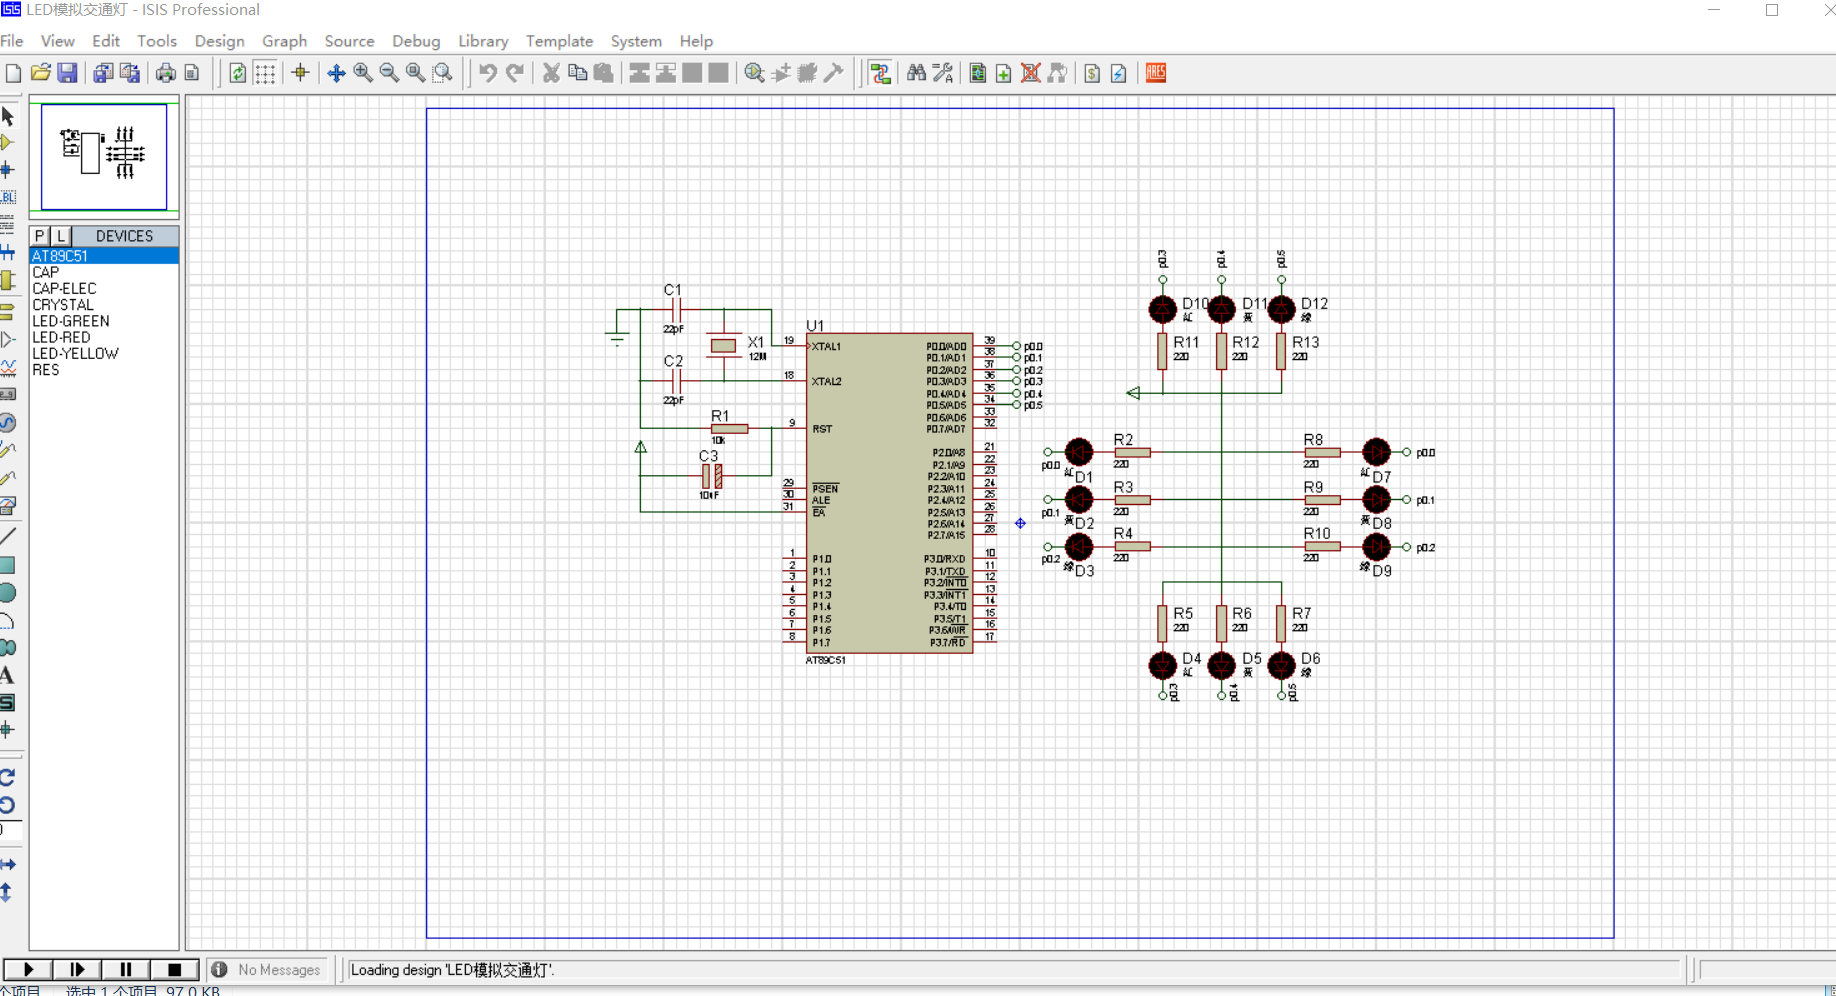Select CRYSTAL in the devices list
Viewport: 1836px width, 996px height.
62,305
